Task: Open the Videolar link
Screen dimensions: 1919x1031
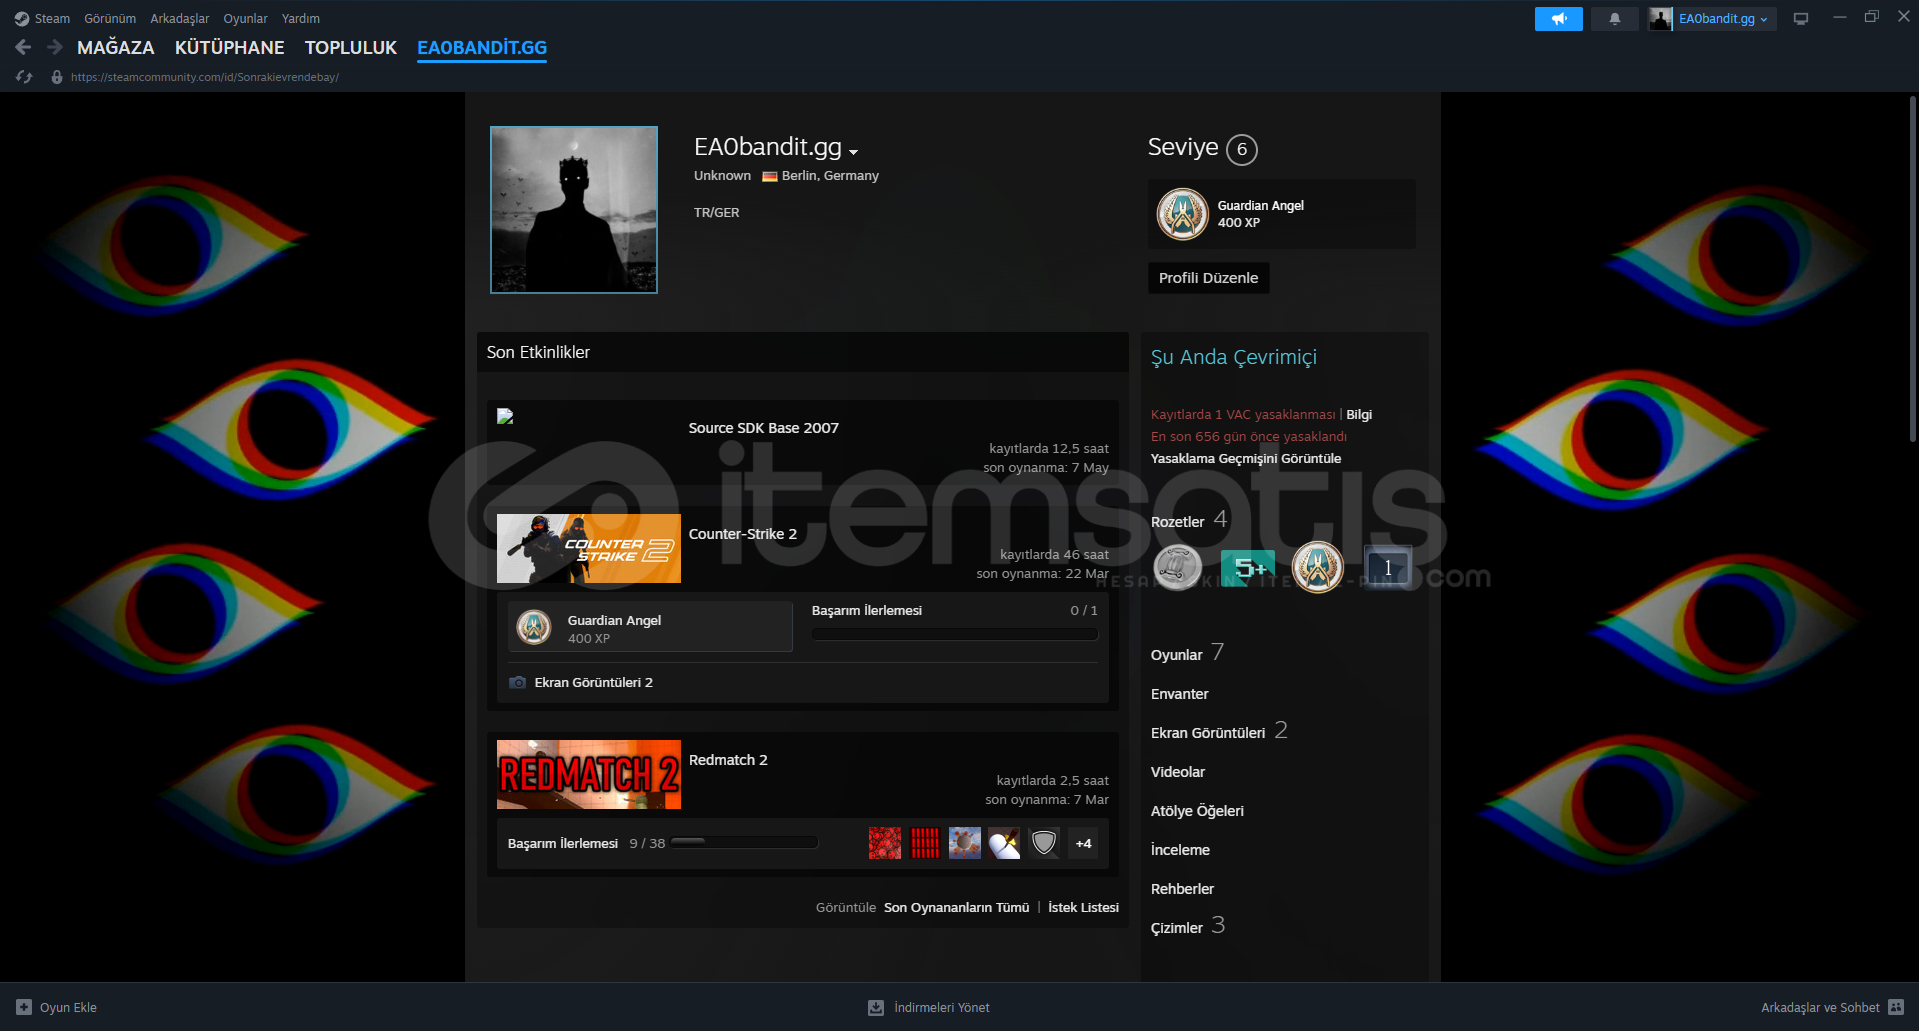Action: click(1177, 772)
